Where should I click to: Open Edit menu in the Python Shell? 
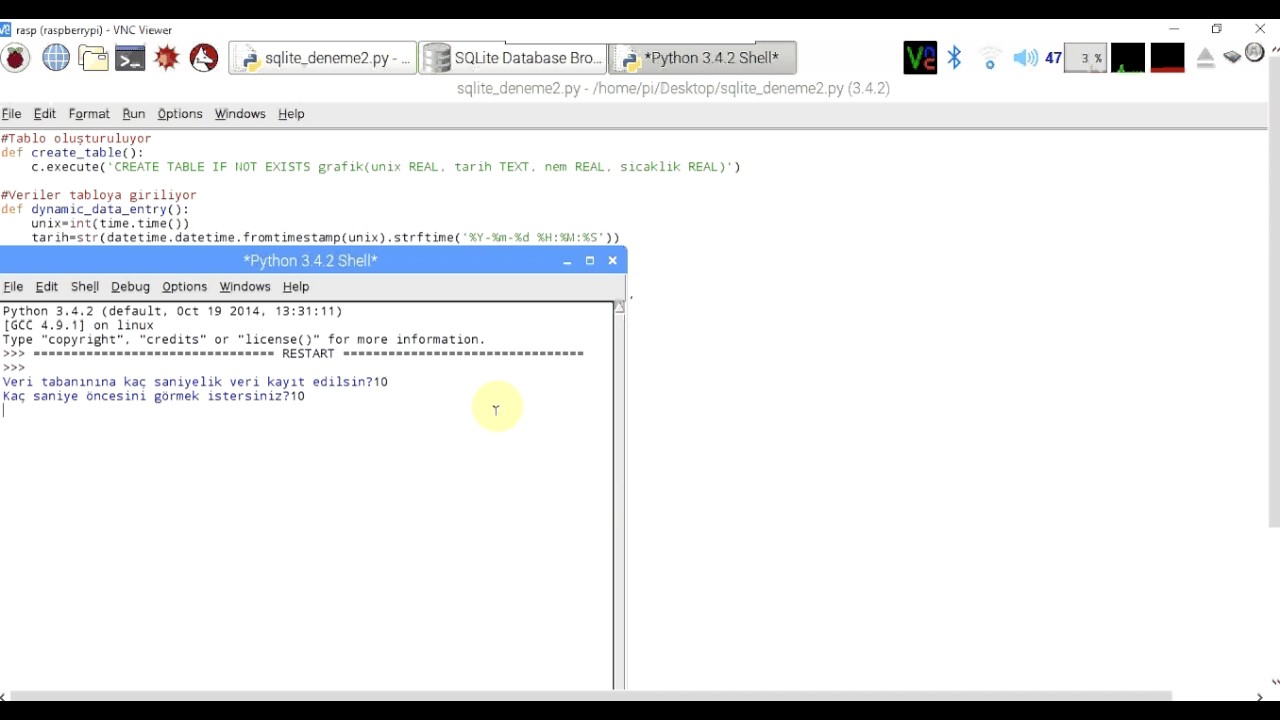coord(47,287)
